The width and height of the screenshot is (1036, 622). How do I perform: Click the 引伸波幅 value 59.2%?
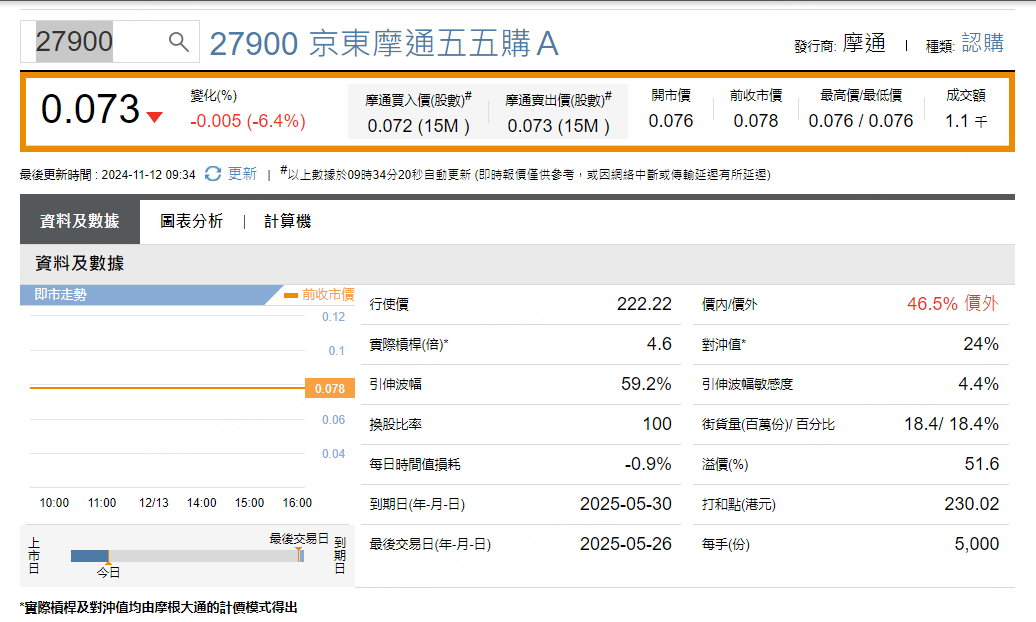tap(646, 384)
